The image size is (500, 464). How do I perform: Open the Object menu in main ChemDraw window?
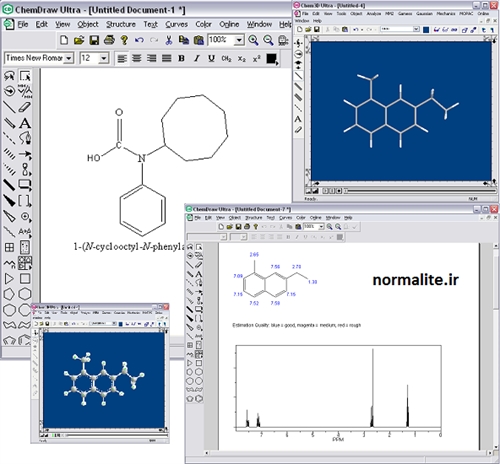(x=88, y=24)
